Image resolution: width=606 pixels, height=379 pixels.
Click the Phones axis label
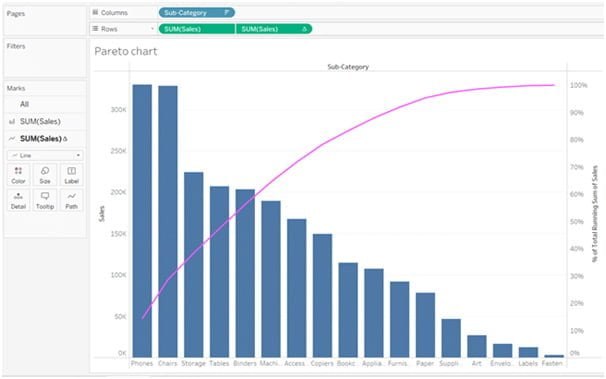pos(142,364)
